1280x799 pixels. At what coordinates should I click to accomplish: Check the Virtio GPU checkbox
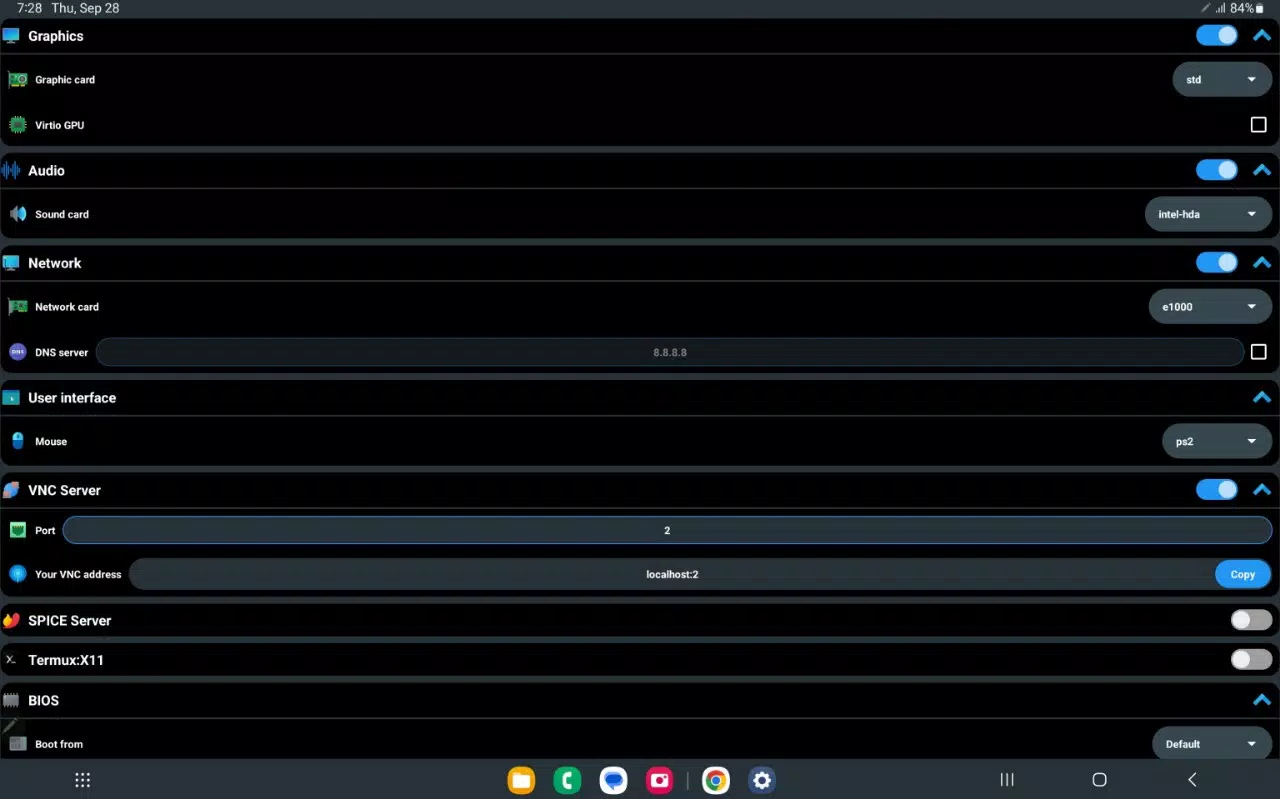[x=1259, y=125]
